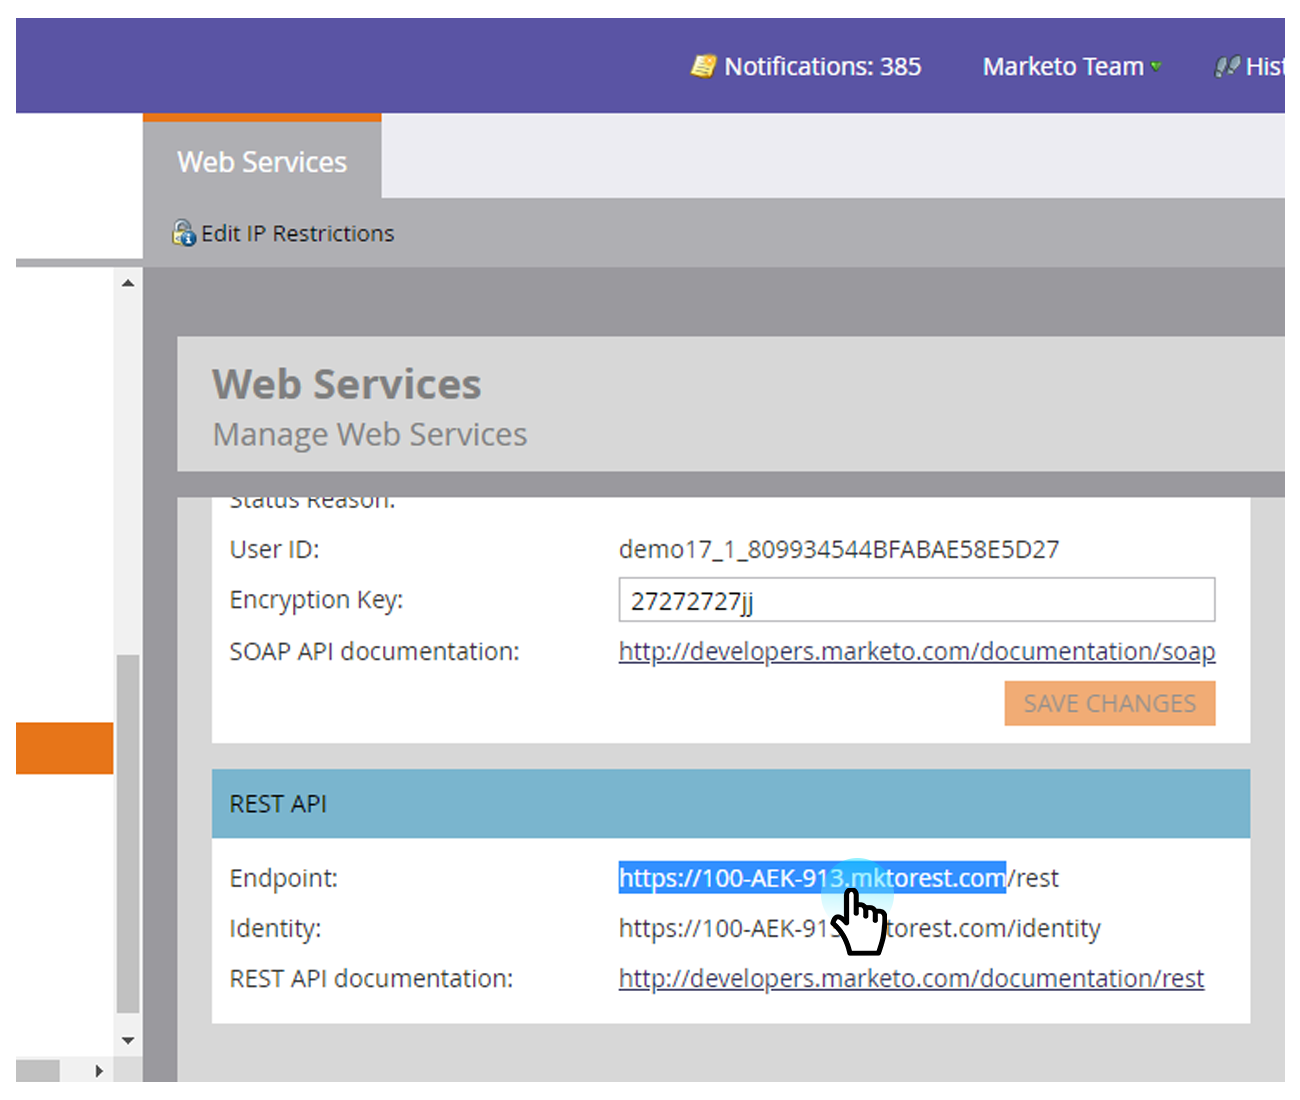Click the Edit IP Restrictions lock icon
The image size is (1300, 1100).
(183, 233)
